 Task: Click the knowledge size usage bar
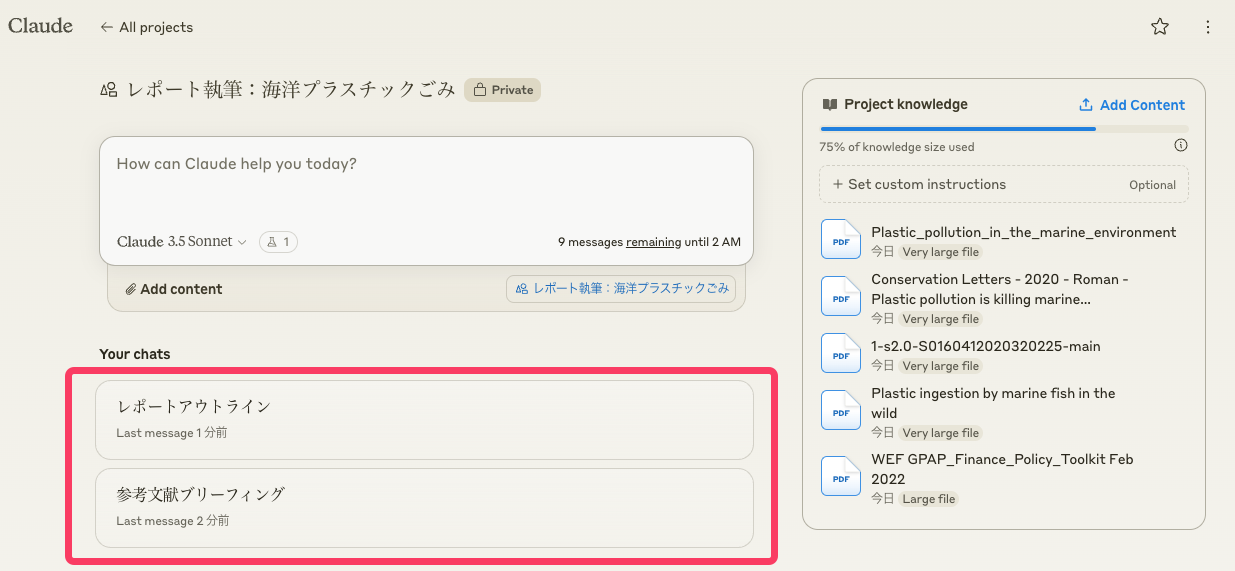1003,129
